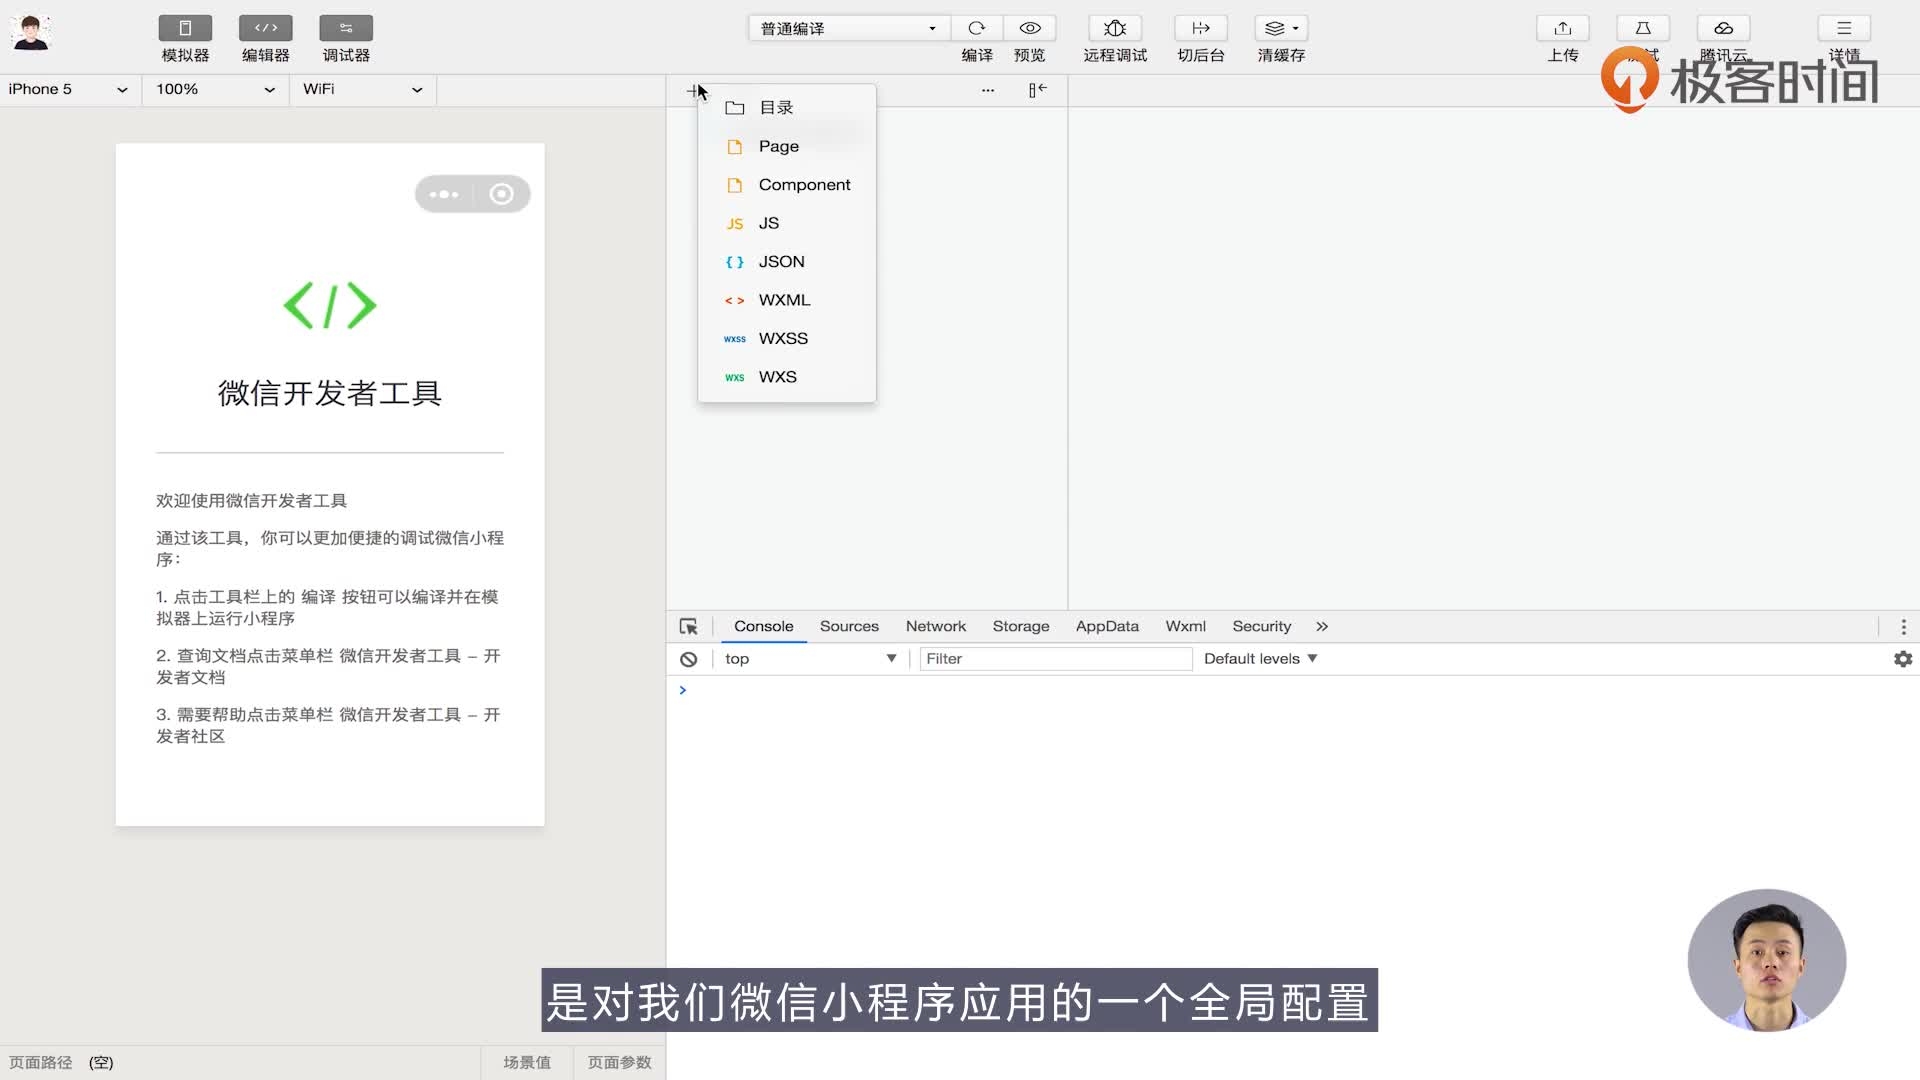The width and height of the screenshot is (1920, 1080).
Task: Click the console Filter input field
Action: click(1055, 658)
